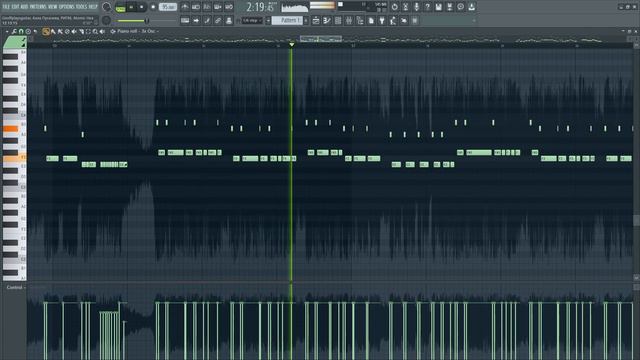The height and width of the screenshot is (360, 640).
Task: Click plus button right of Pattern 1
Action: coord(306,20)
